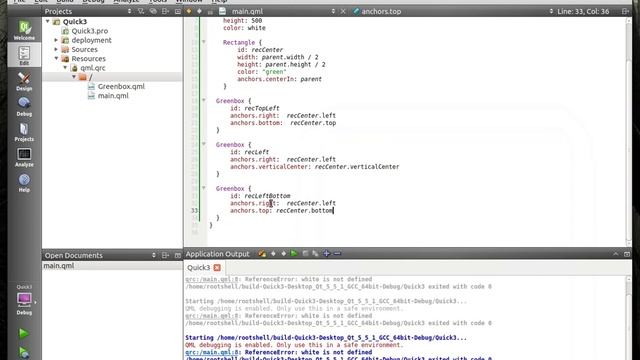This screenshot has height=360, width=640.
Task: Split the Projects side panel
Action: point(165,11)
